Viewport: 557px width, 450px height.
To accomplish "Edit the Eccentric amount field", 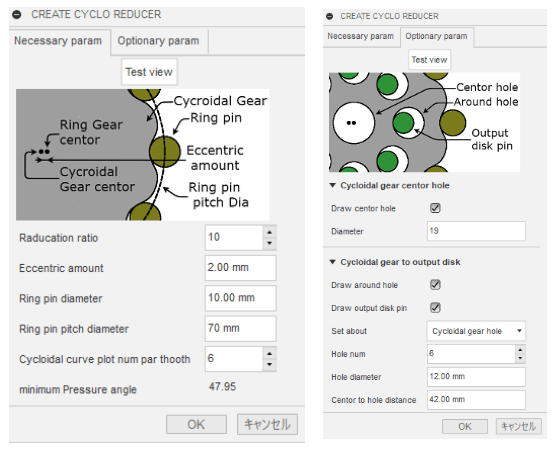I will 240,267.
